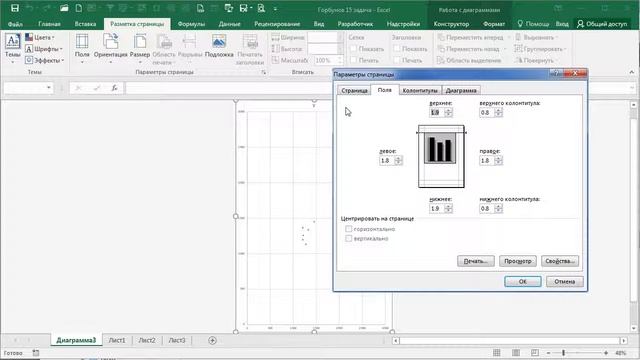The image size is (640, 360).
Task: Switch to the Вид ribbon tab
Action: click(319, 24)
